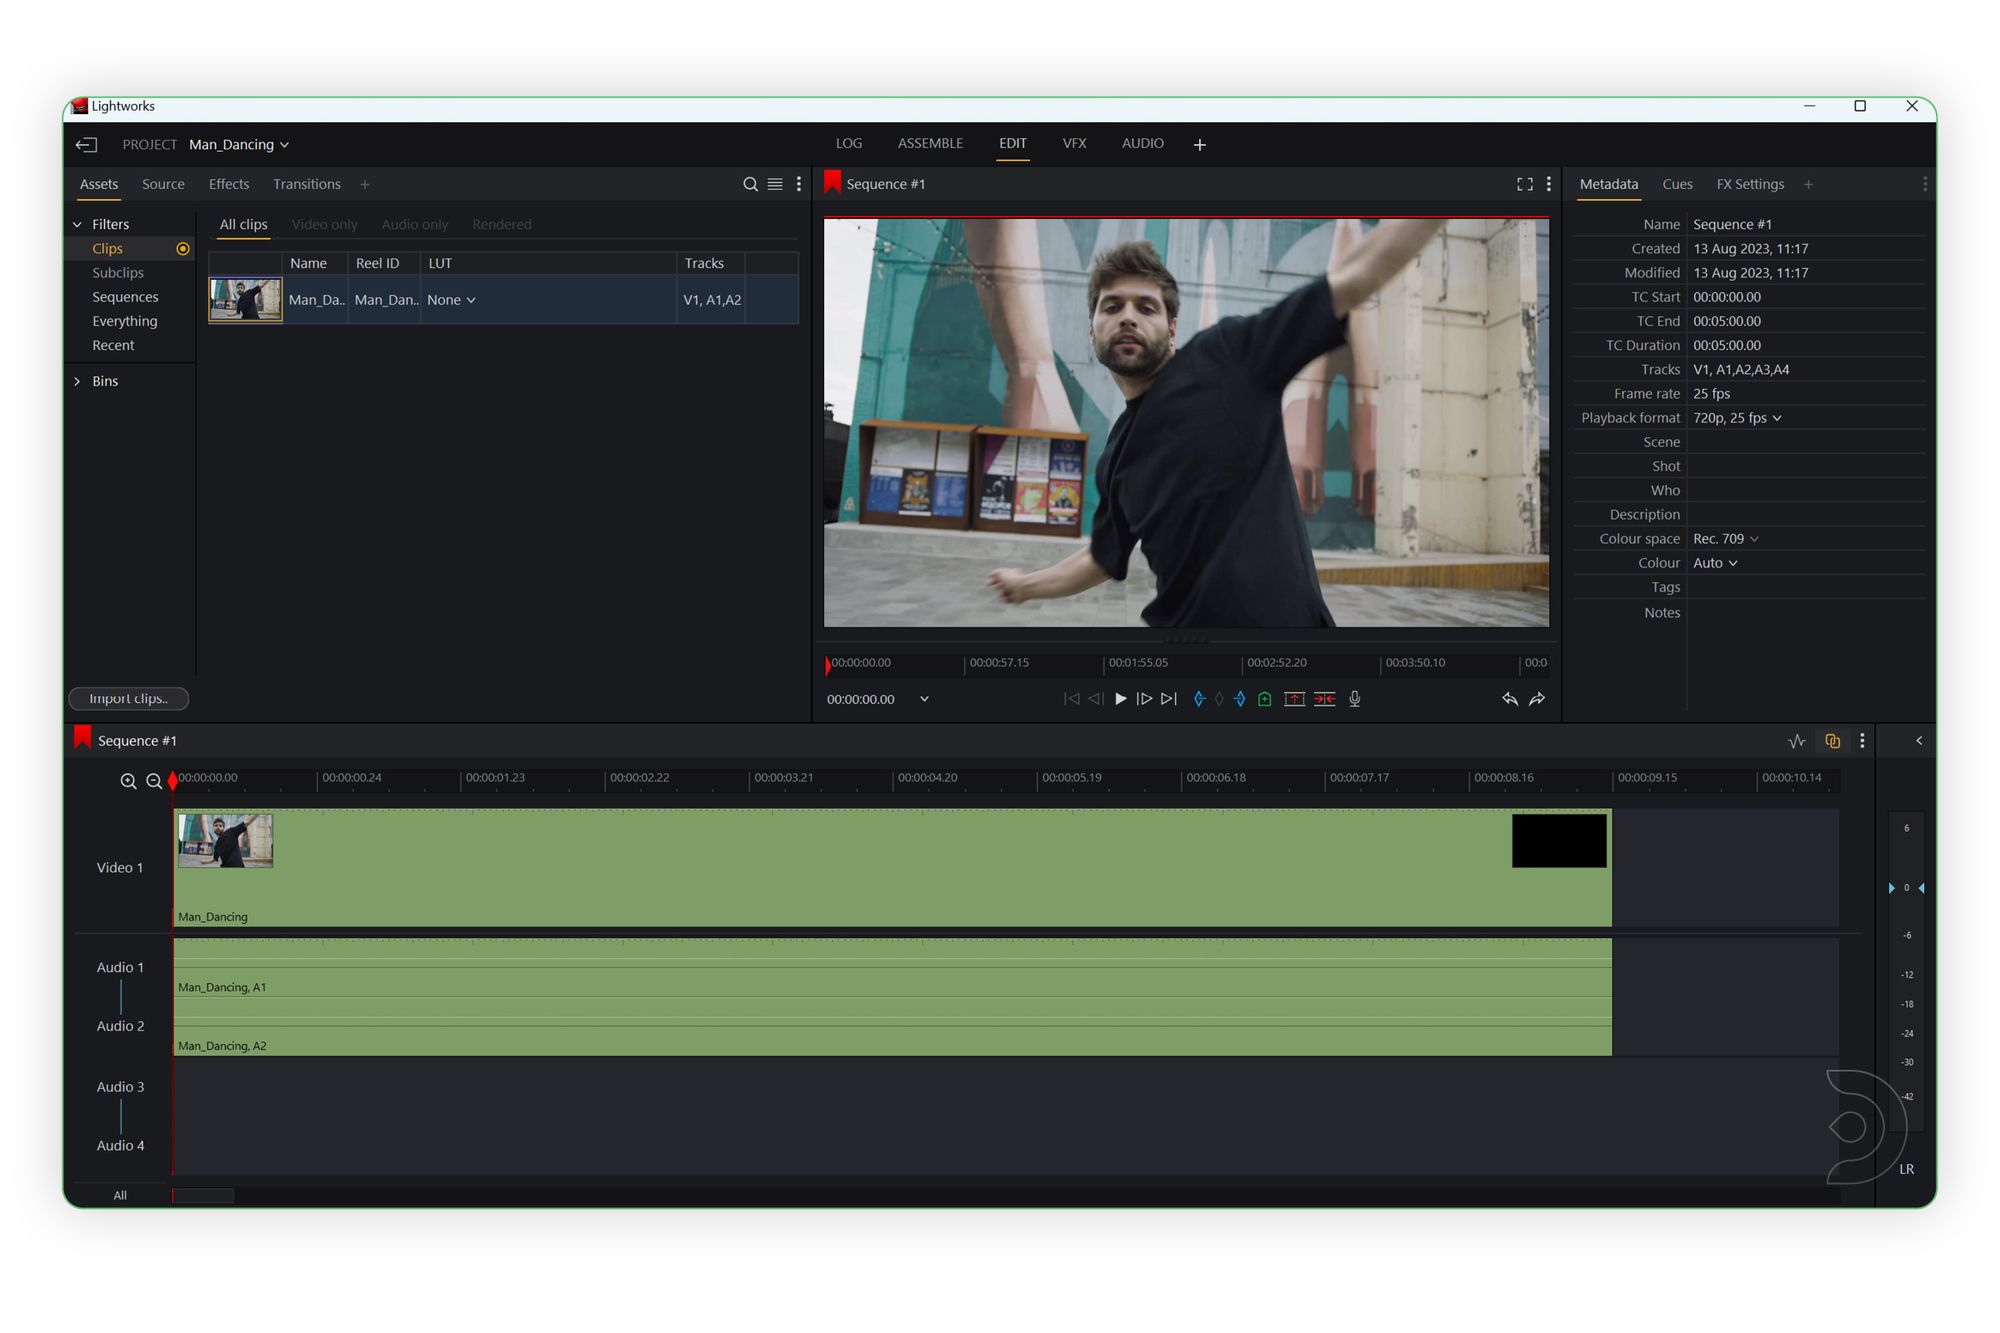This screenshot has height=1333, width=2000.
Task: Click the mark-out blue marker icon
Action: (1240, 699)
